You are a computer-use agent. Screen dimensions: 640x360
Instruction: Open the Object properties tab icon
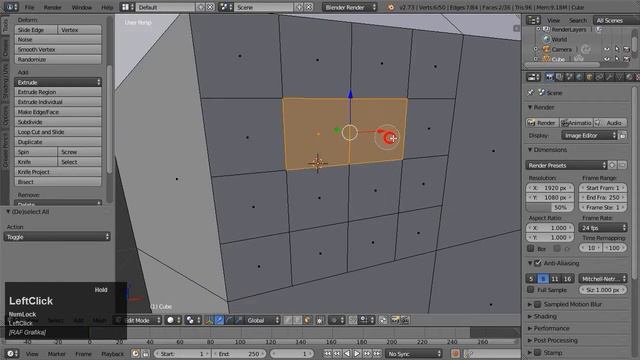click(x=589, y=77)
